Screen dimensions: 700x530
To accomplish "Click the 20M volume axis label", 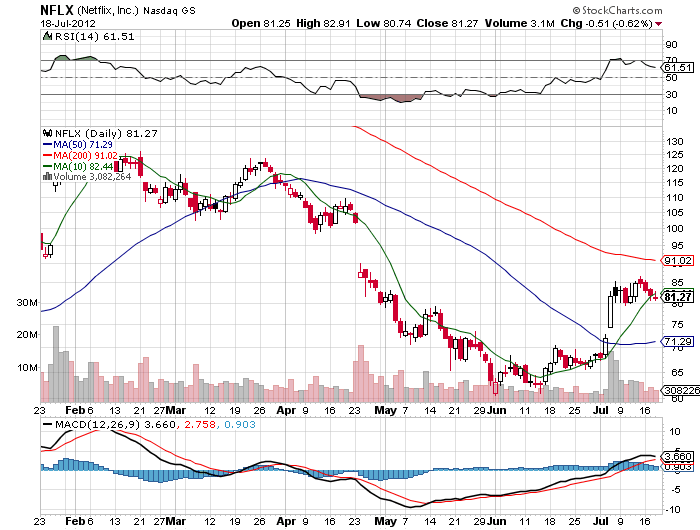I will [27, 335].
